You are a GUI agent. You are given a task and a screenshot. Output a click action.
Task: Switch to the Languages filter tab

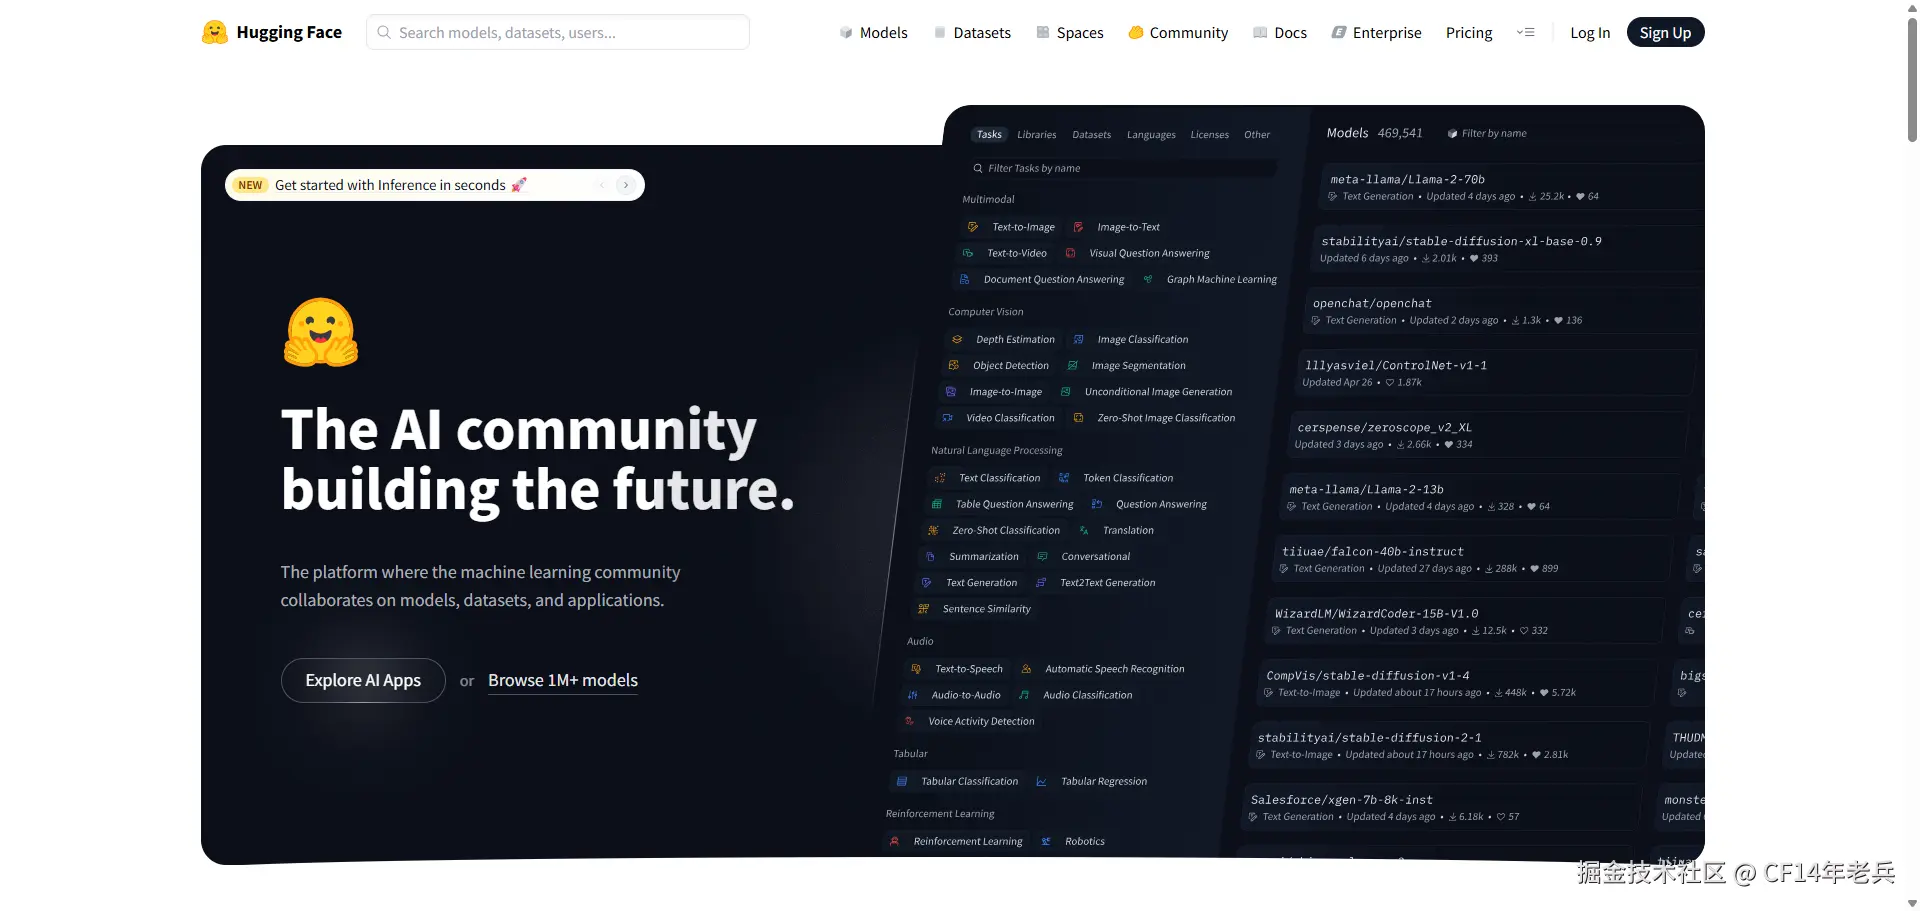[x=1151, y=135]
